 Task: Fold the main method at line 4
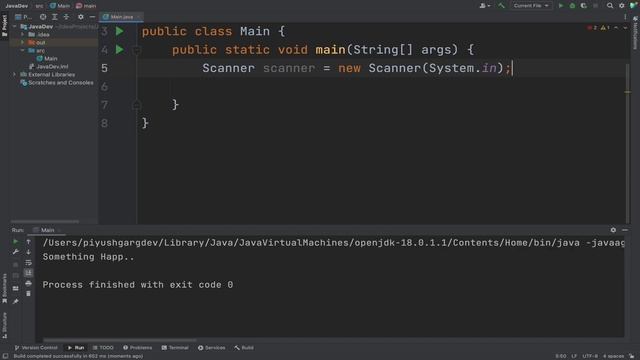pyautogui.click(x=137, y=50)
